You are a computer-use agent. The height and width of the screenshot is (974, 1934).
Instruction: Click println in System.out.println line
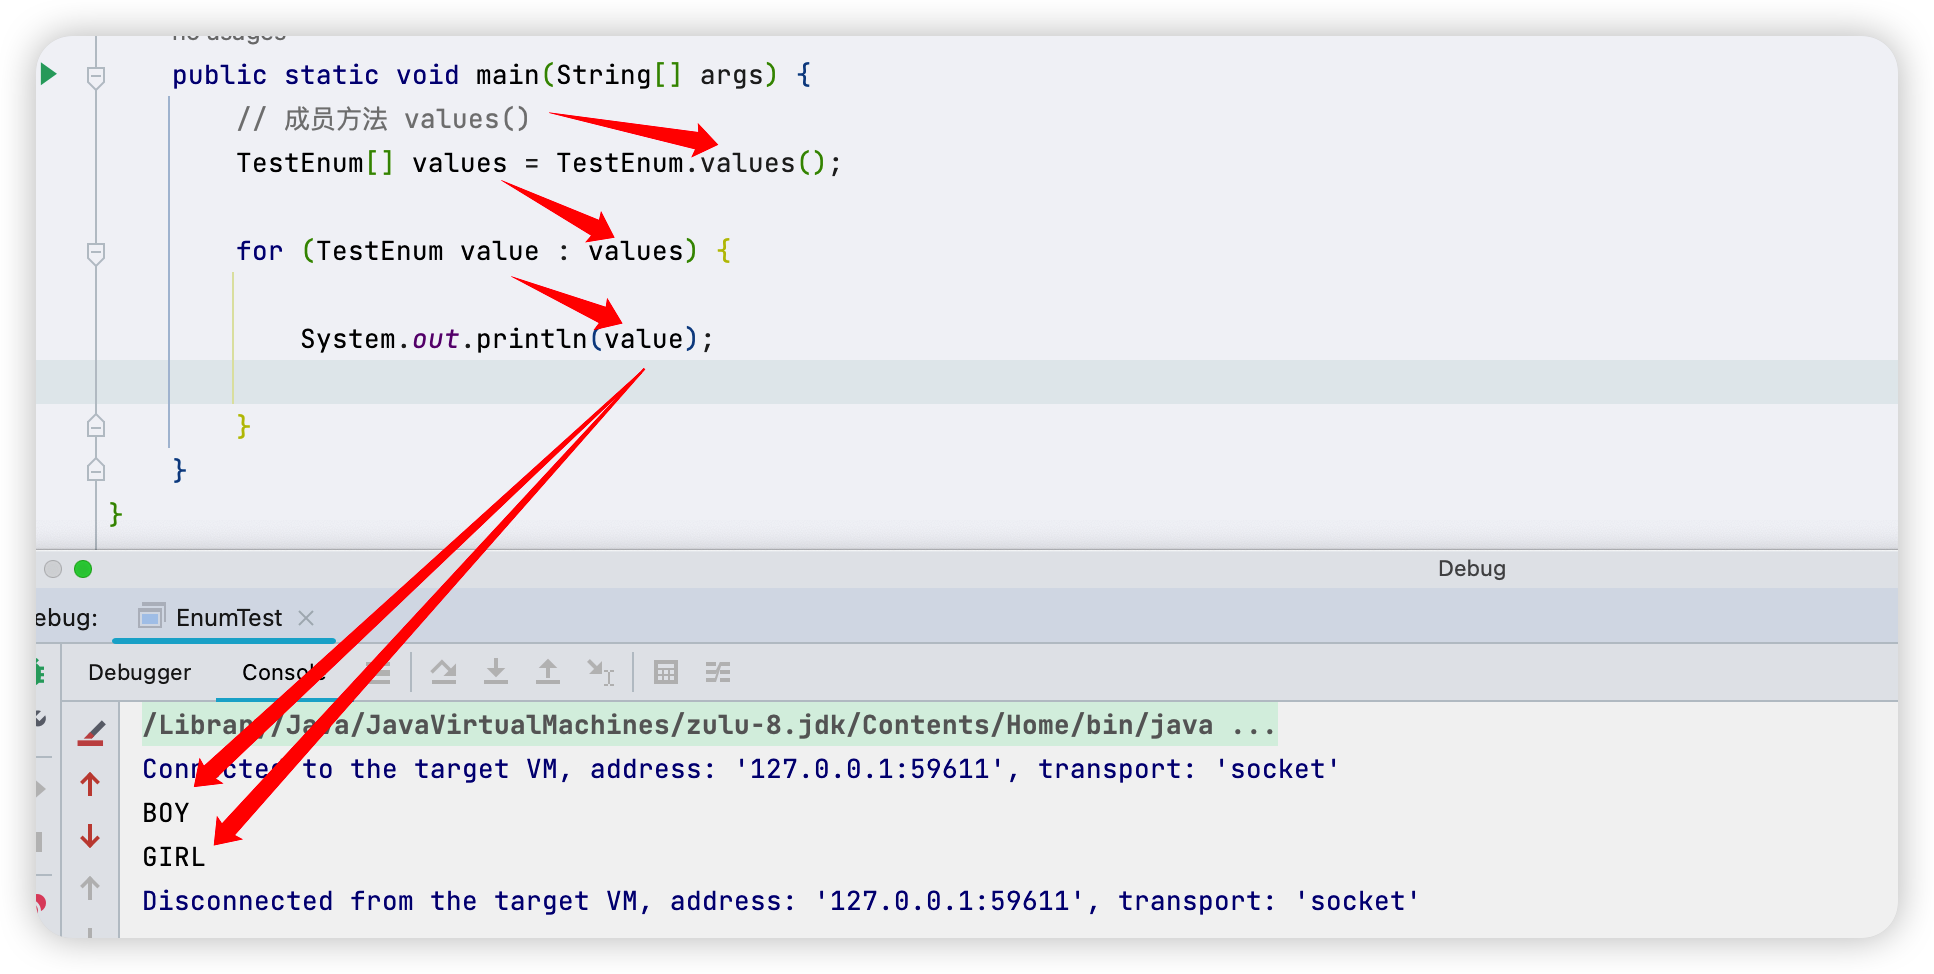[531, 339]
